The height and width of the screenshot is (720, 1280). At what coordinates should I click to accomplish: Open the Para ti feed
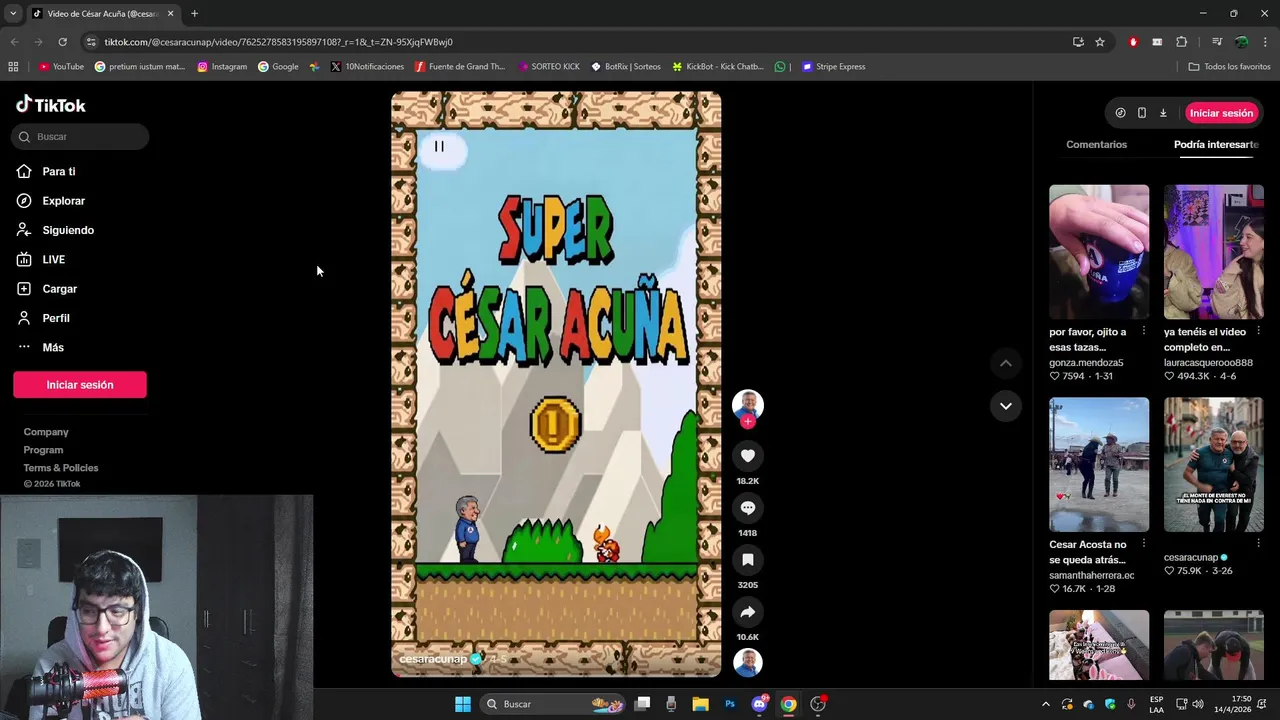[x=59, y=171]
